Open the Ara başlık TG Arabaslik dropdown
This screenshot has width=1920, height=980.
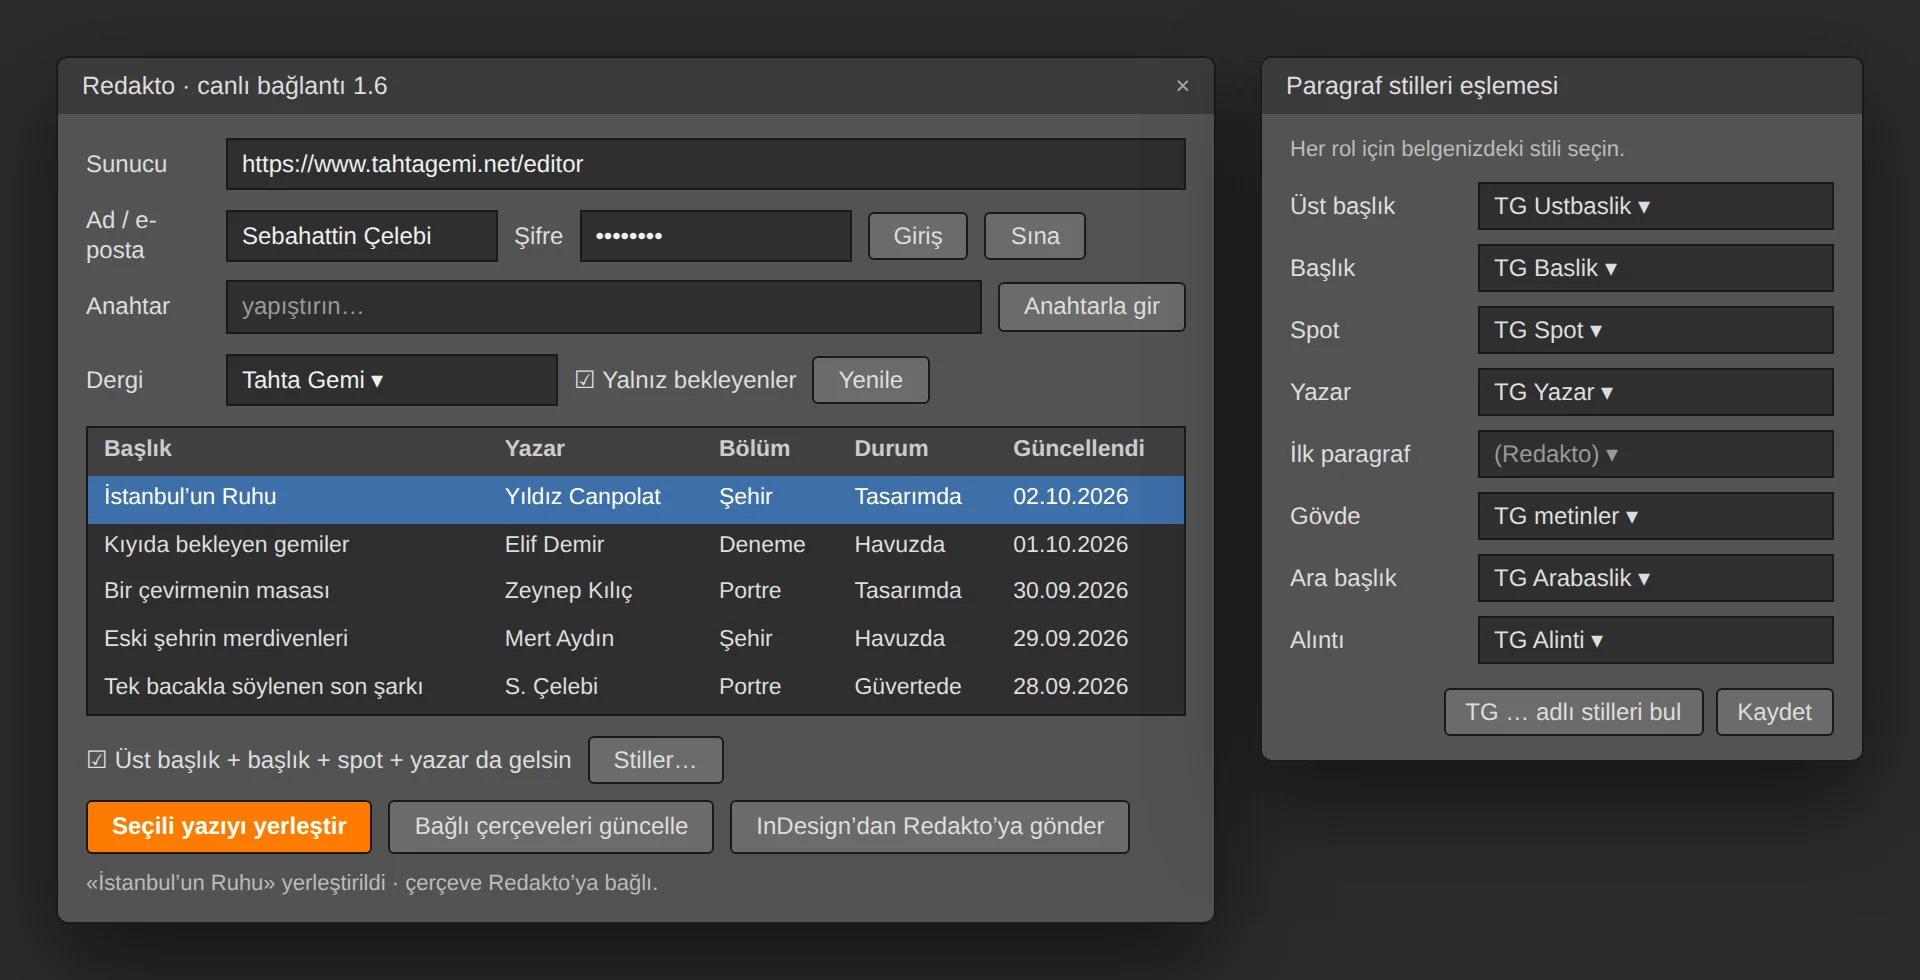[1656, 578]
